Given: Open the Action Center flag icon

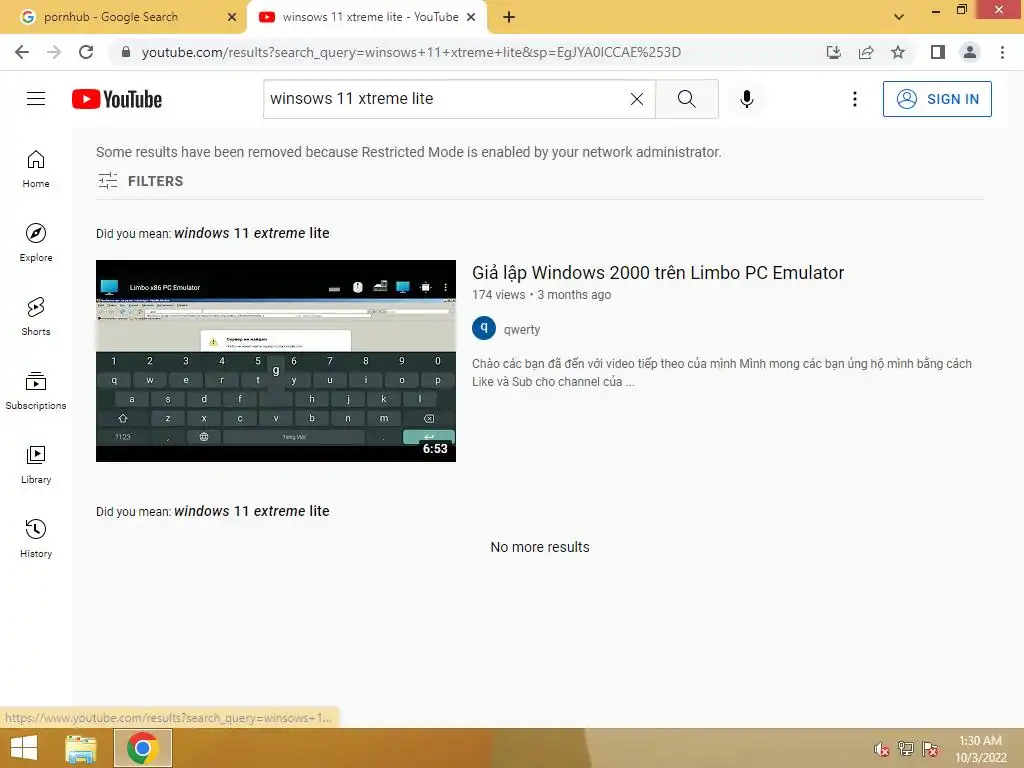Looking at the screenshot, I should point(930,749).
